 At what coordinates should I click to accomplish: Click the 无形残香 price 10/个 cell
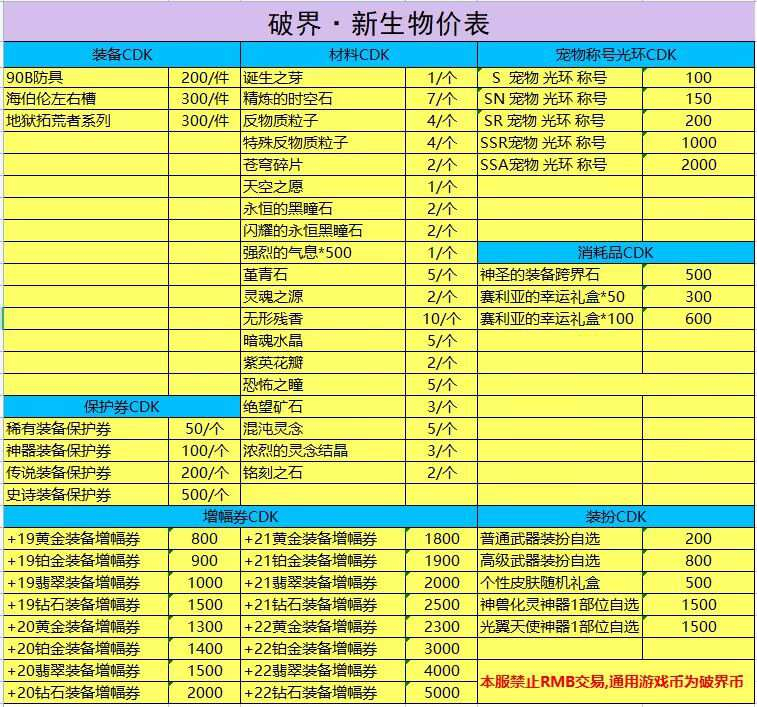coord(441,319)
